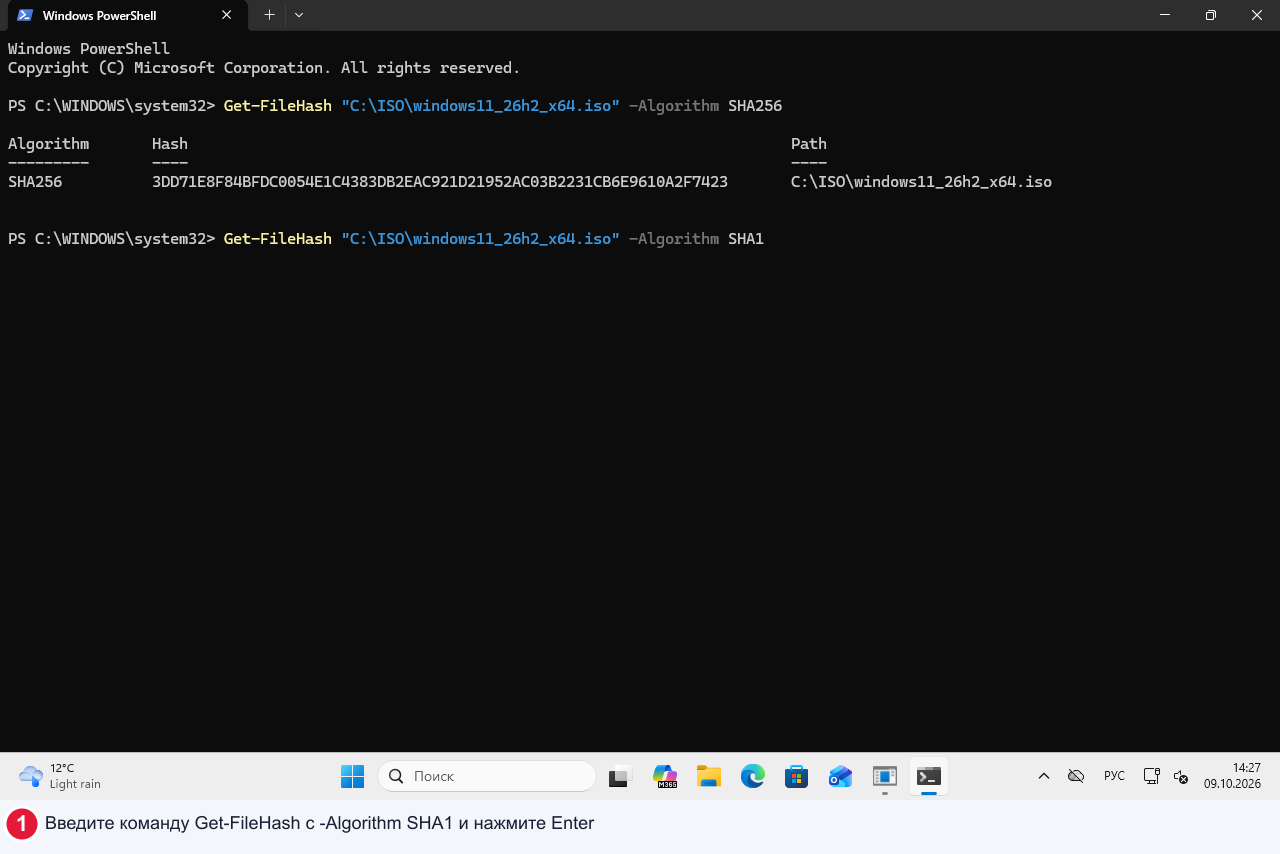
Task: Click the copyright line "Microsoft Corporation"
Action: 228,68
